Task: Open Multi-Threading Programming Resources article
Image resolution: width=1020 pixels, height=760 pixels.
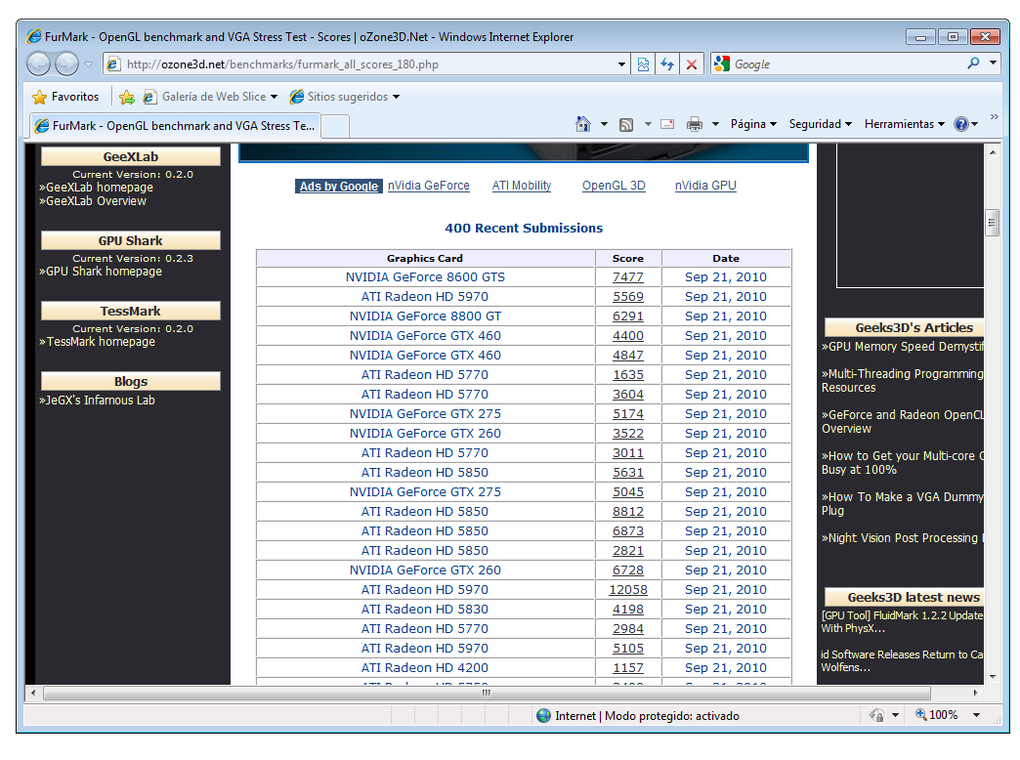Action: tap(903, 381)
